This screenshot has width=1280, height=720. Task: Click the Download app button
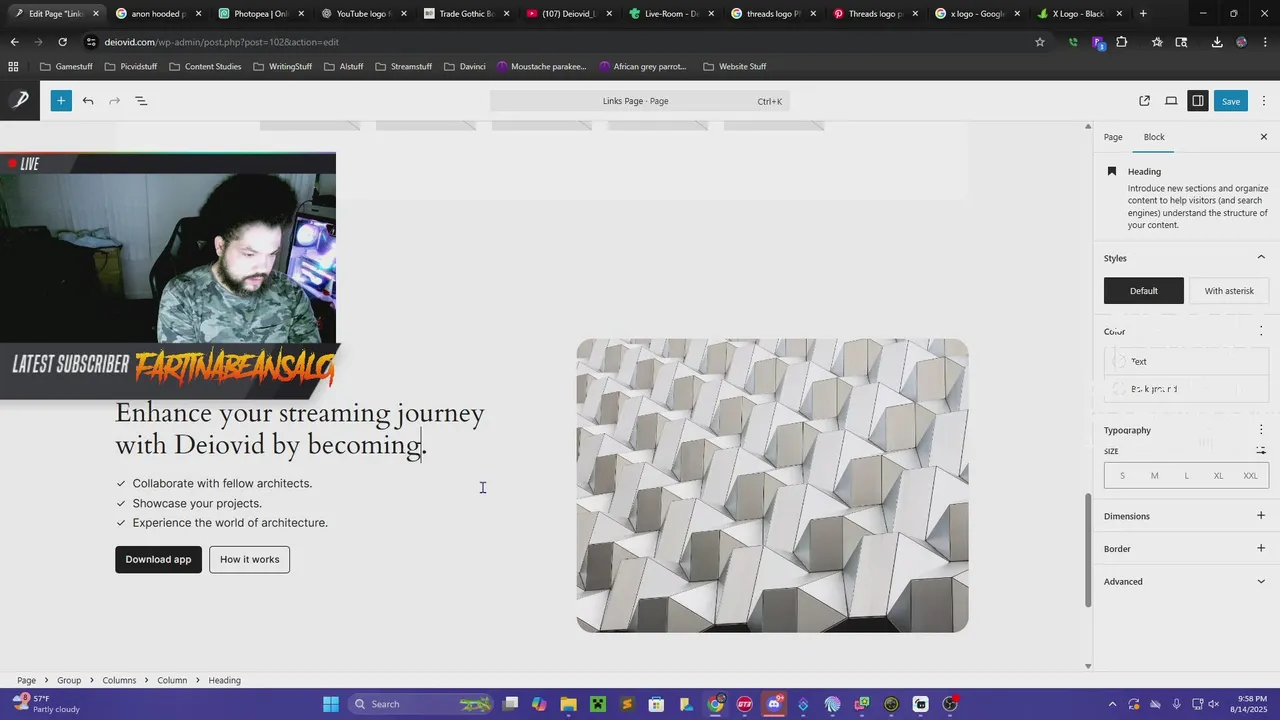[158, 559]
